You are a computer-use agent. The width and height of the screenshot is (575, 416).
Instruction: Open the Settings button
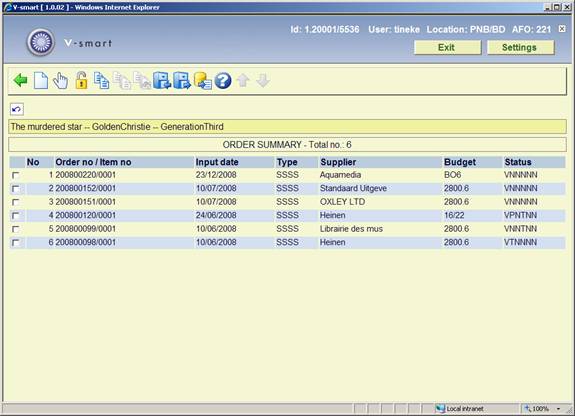pyautogui.click(x=520, y=47)
